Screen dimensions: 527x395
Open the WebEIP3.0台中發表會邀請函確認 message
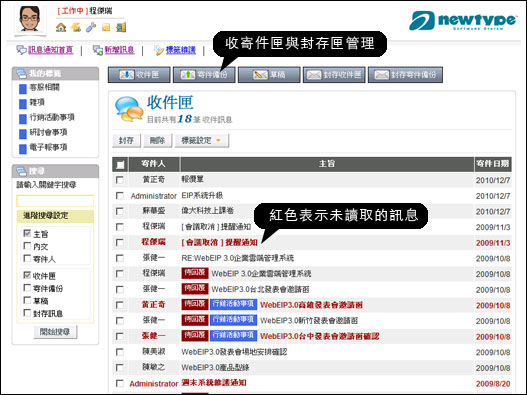(320, 336)
